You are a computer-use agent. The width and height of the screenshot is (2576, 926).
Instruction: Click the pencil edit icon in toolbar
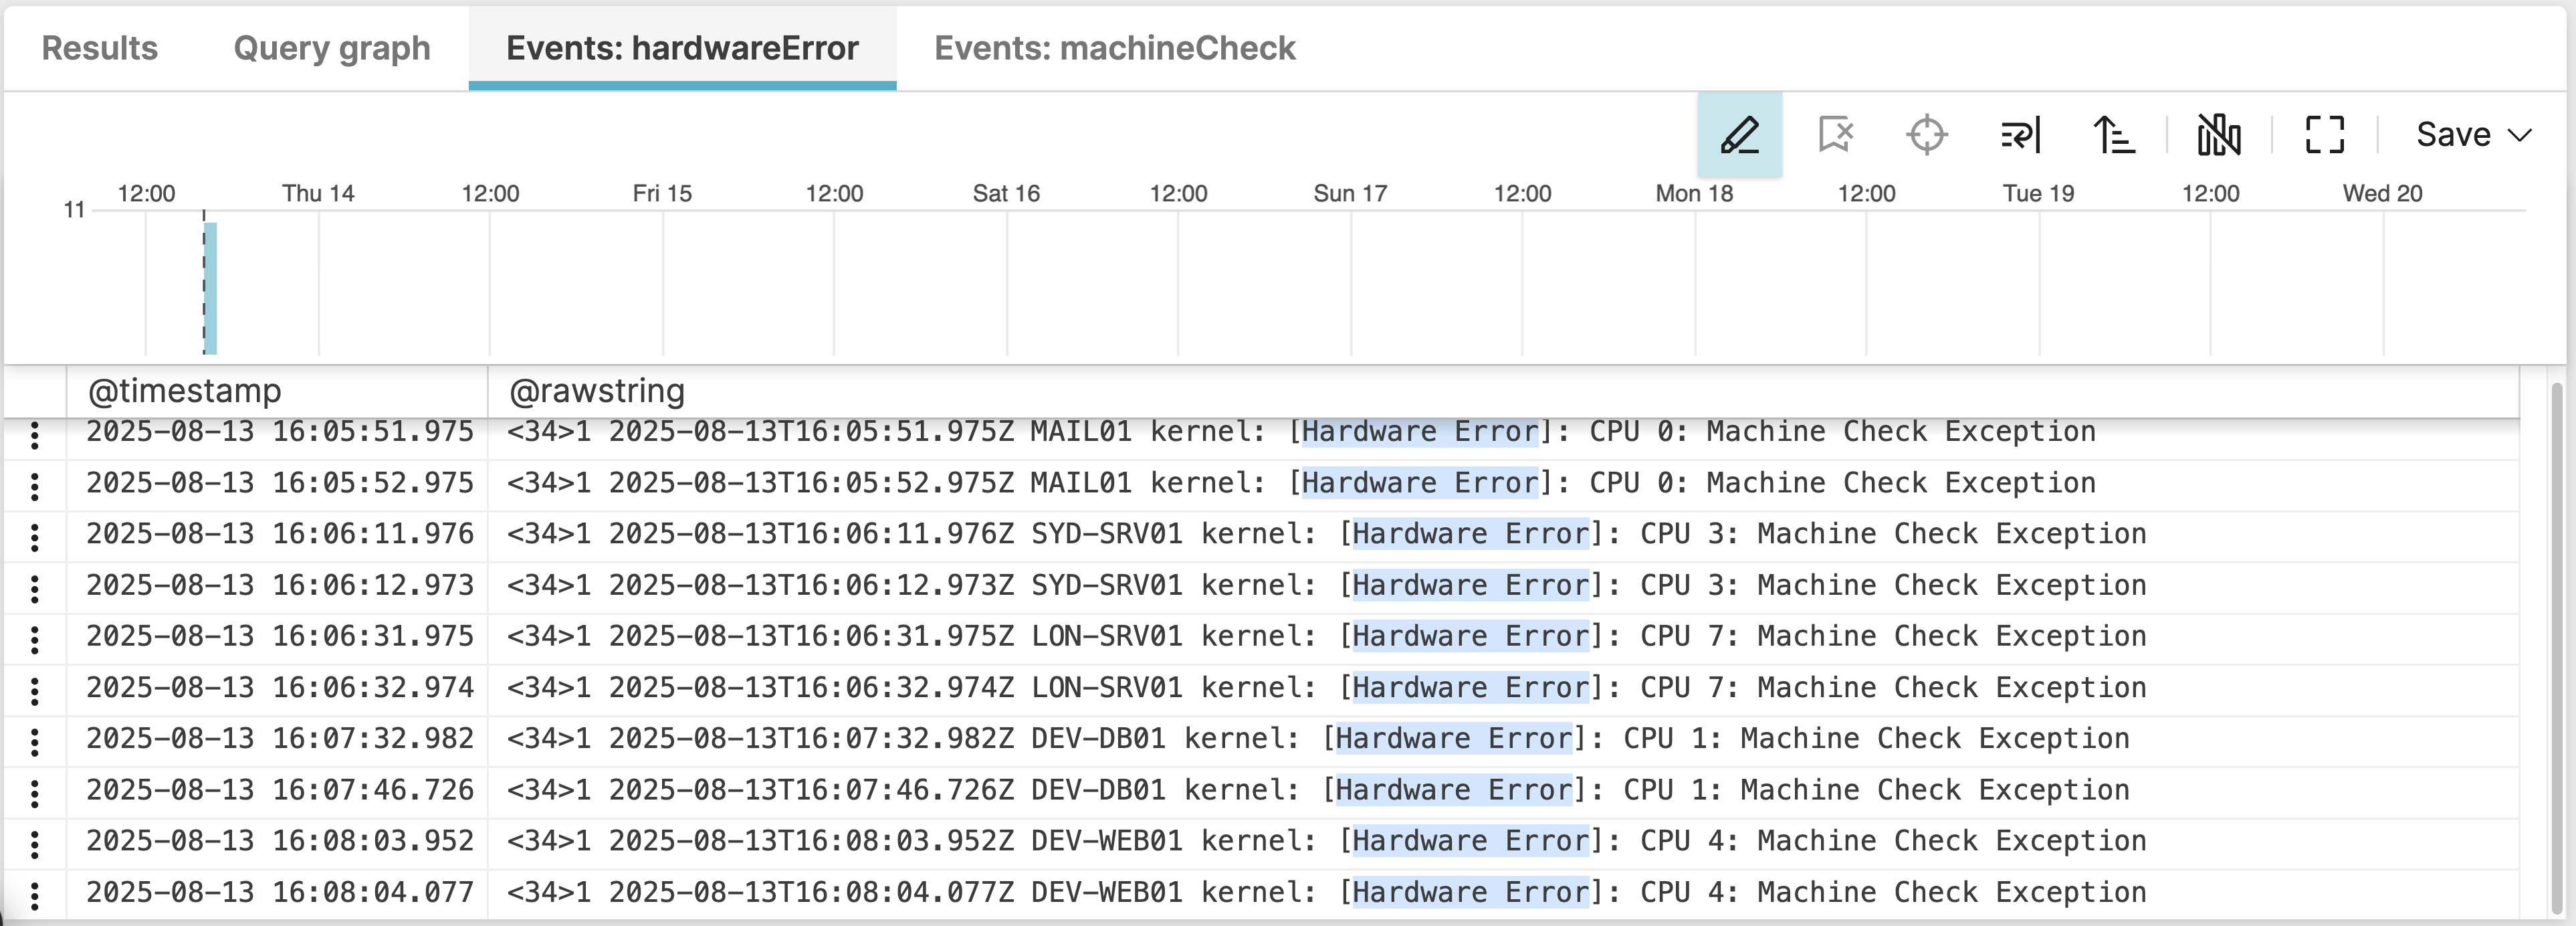(1739, 135)
